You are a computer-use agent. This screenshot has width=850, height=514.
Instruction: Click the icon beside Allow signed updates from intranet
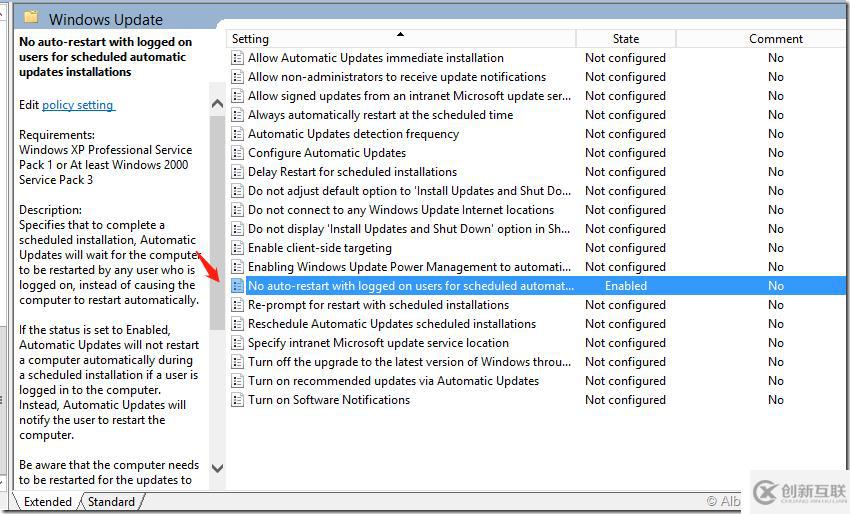(237, 96)
